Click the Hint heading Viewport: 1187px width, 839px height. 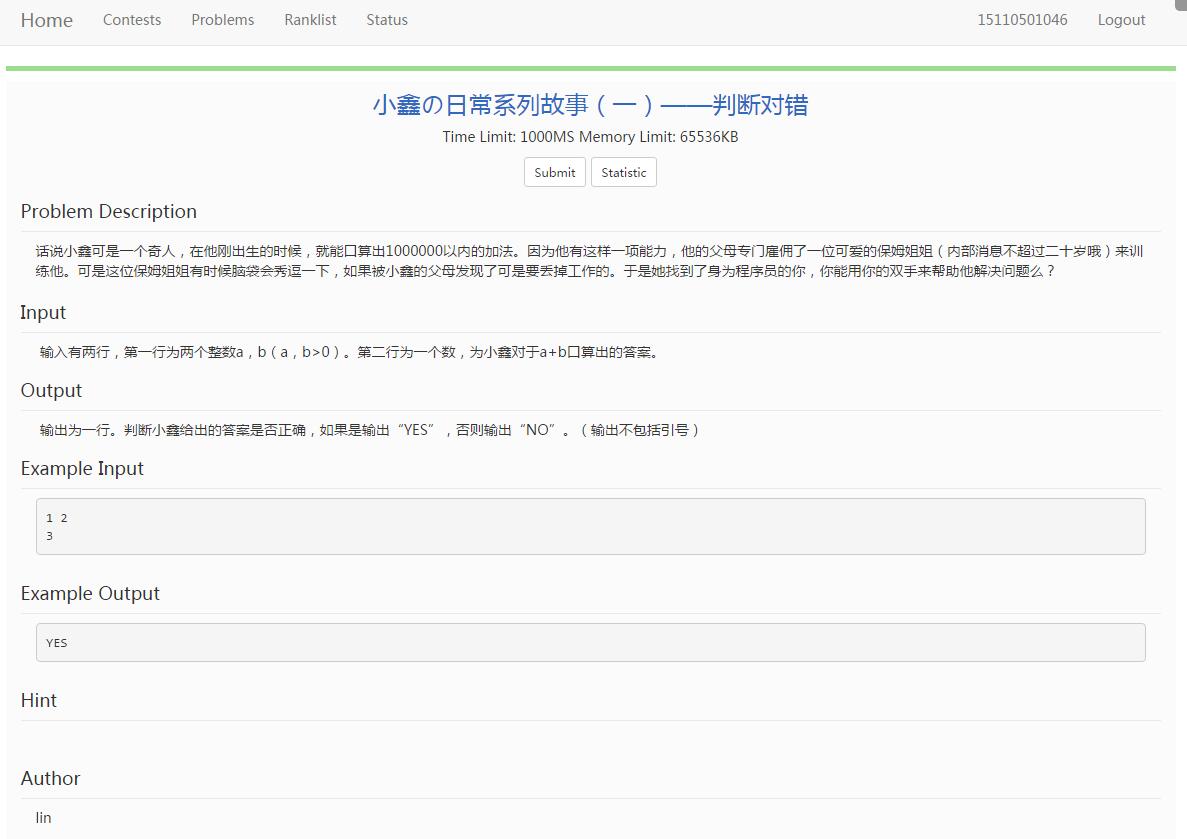click(x=39, y=700)
